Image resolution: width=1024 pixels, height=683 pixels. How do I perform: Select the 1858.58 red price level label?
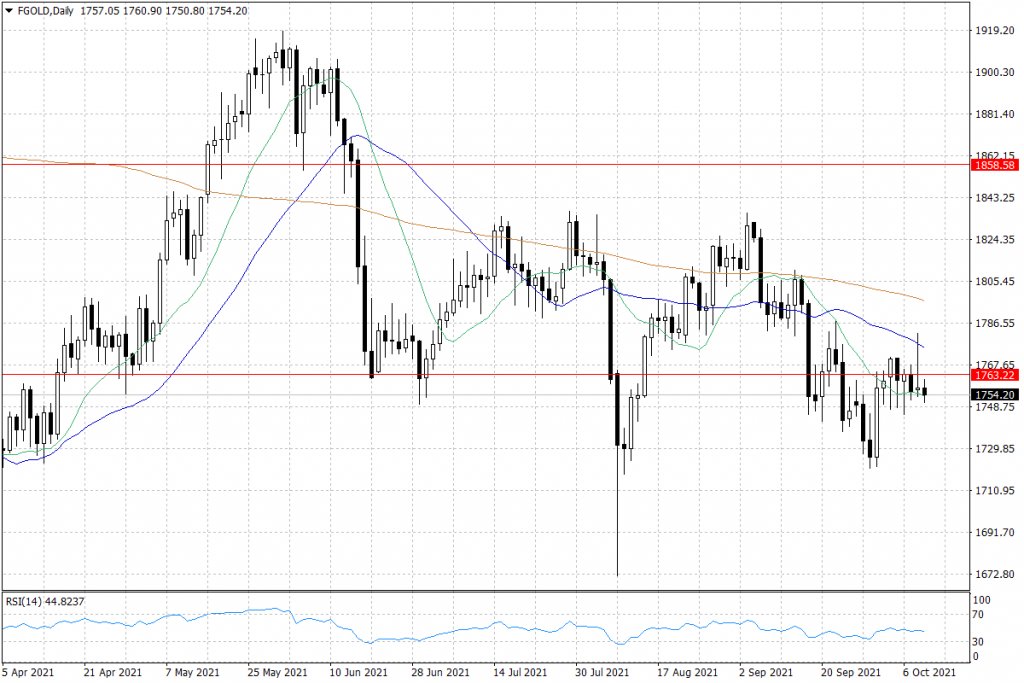coord(995,165)
